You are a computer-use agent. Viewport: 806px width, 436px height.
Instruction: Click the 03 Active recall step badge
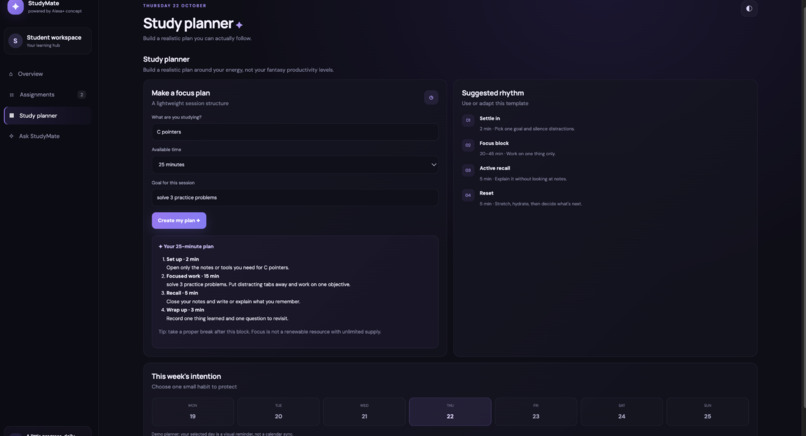tap(468, 170)
